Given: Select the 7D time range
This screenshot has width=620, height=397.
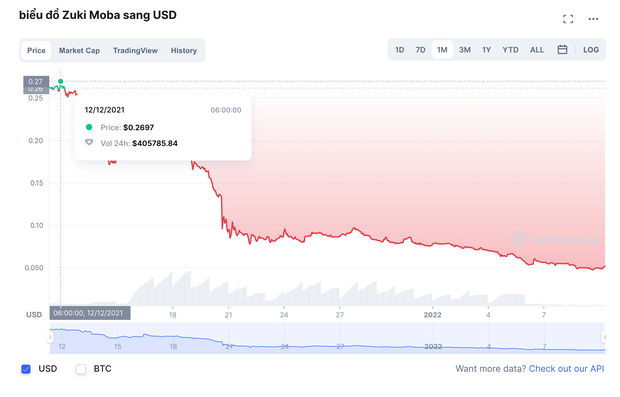Looking at the screenshot, I should coord(420,50).
